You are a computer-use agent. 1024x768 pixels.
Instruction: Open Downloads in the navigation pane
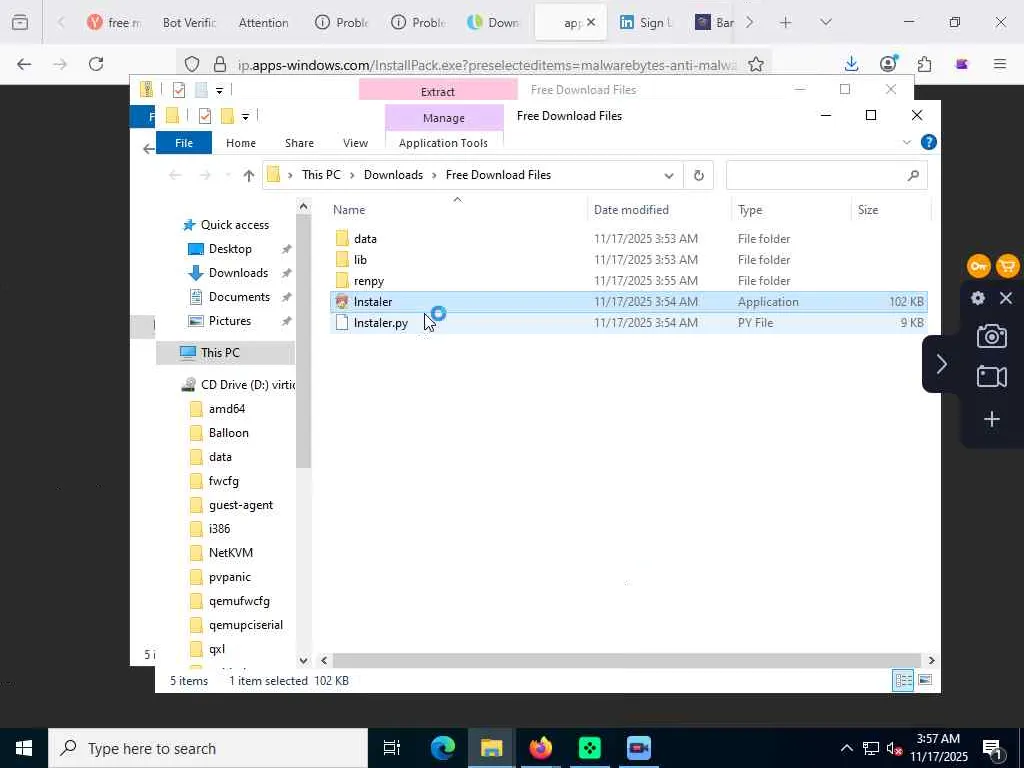point(238,273)
